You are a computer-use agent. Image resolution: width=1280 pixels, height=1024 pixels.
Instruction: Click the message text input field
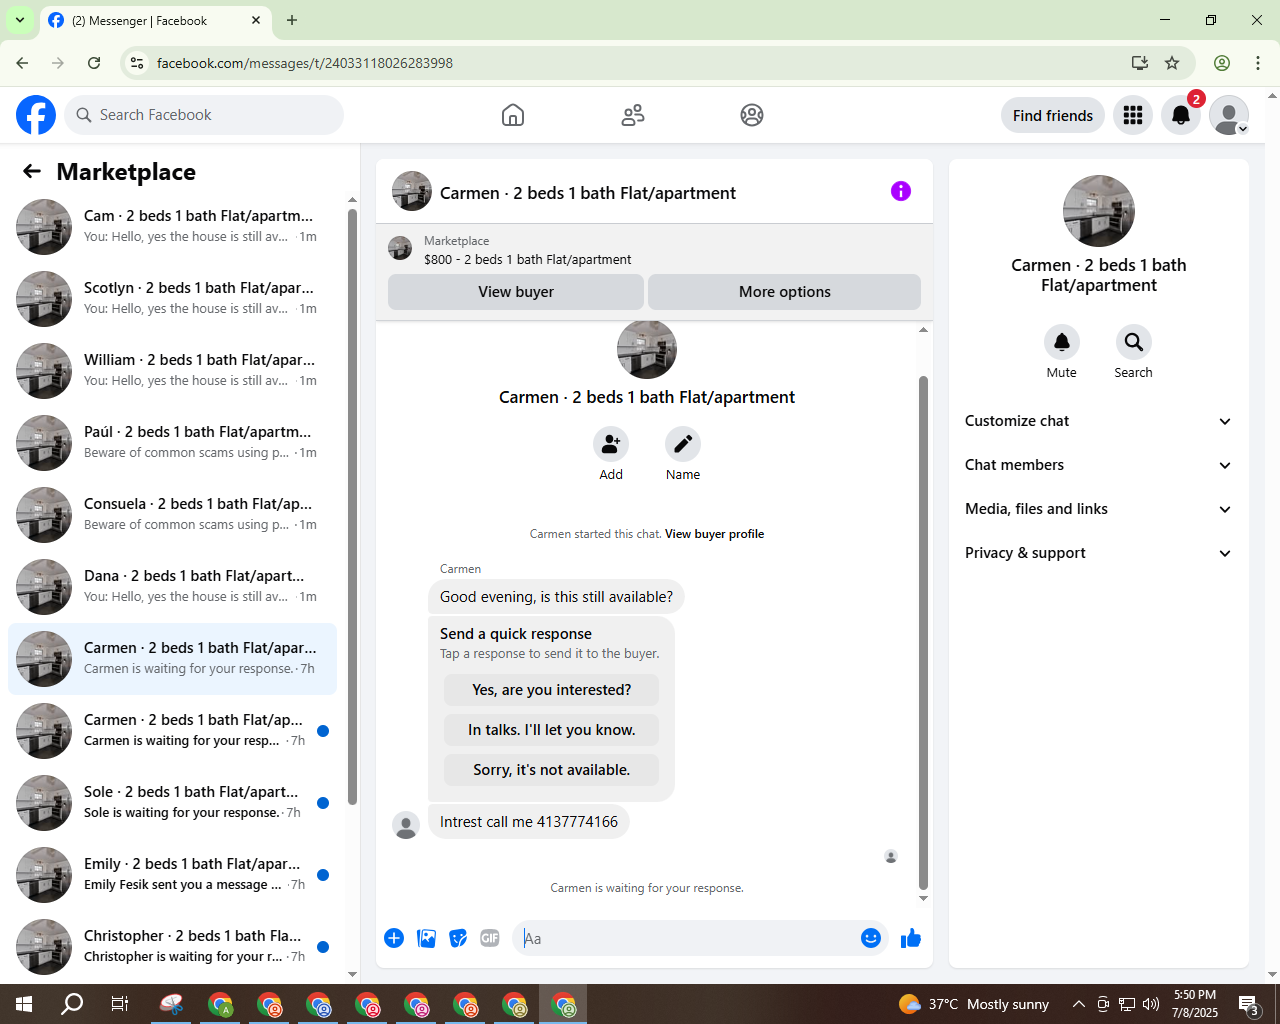tap(686, 938)
